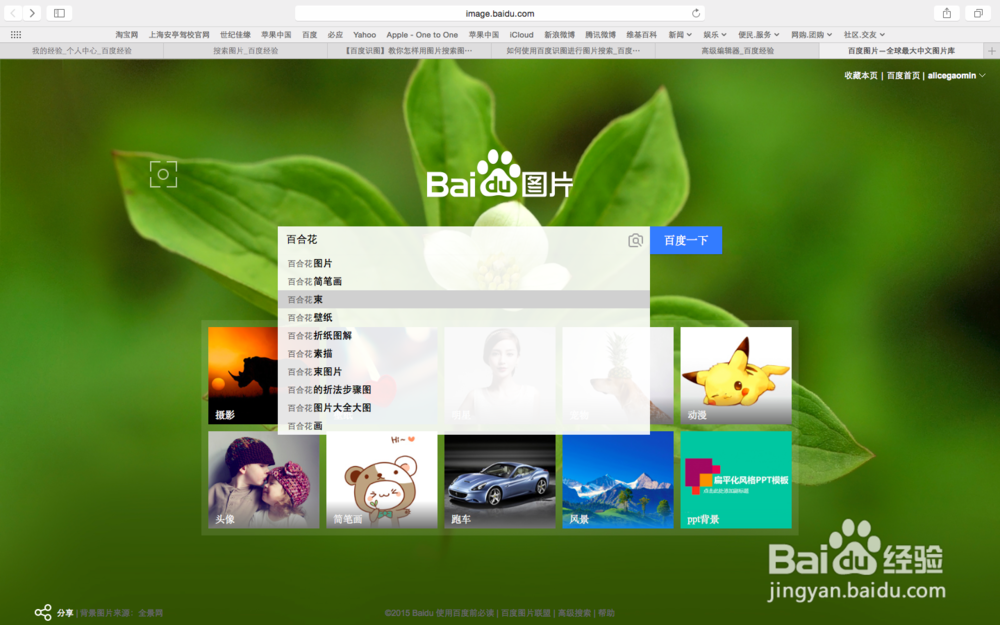
Task: Expand the alicegaomin account dropdown
Action: pyautogui.click(x=957, y=75)
